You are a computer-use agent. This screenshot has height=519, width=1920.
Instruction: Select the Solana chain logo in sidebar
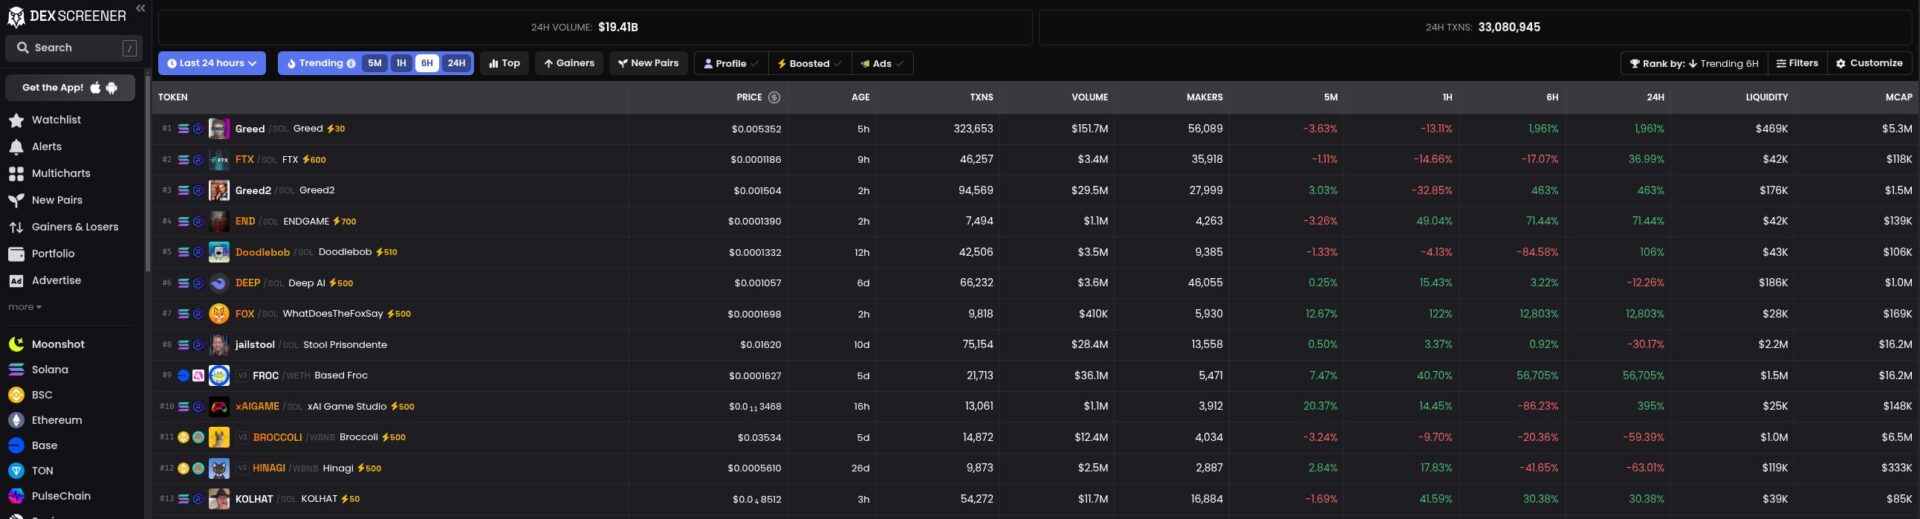(16, 370)
